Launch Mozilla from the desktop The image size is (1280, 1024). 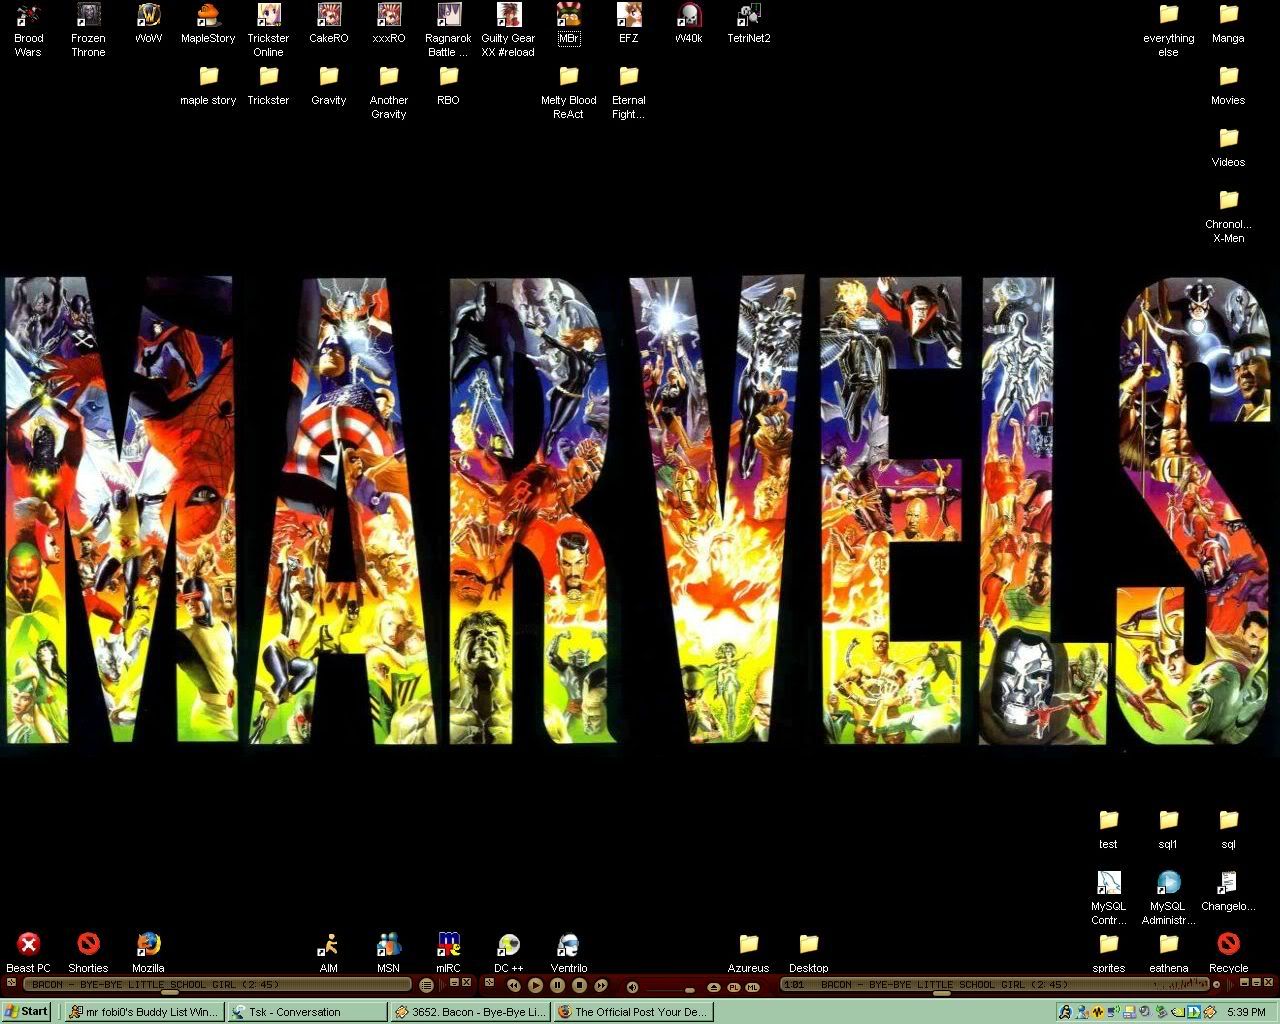(148, 954)
